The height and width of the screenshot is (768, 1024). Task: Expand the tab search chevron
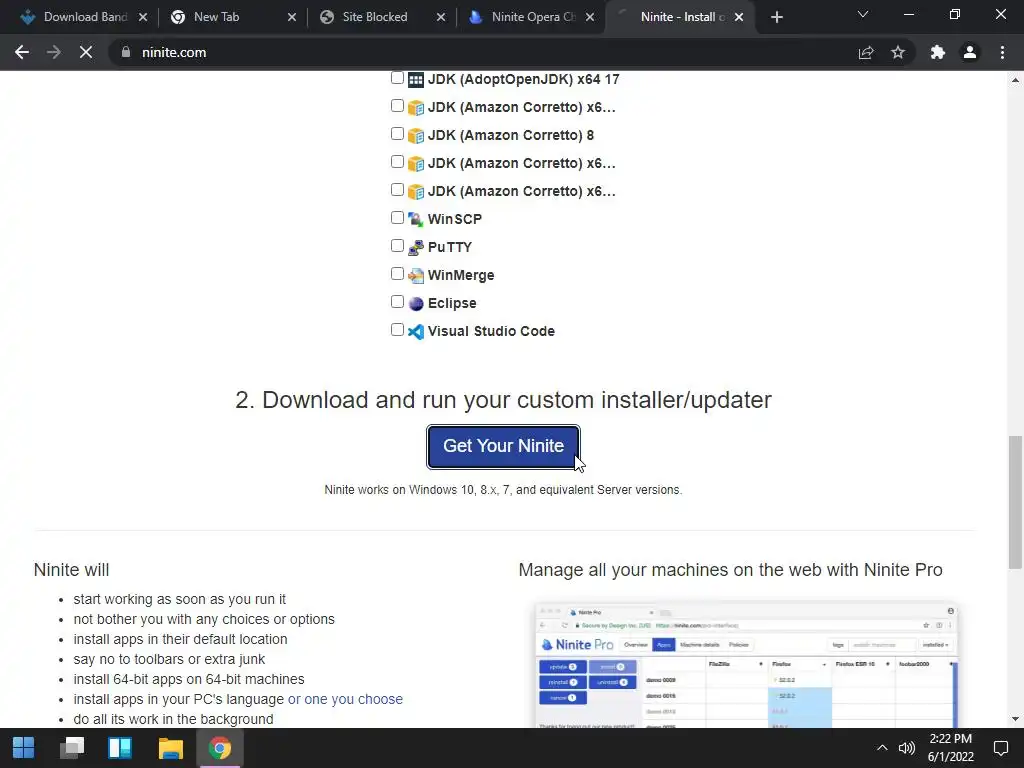click(x=863, y=14)
